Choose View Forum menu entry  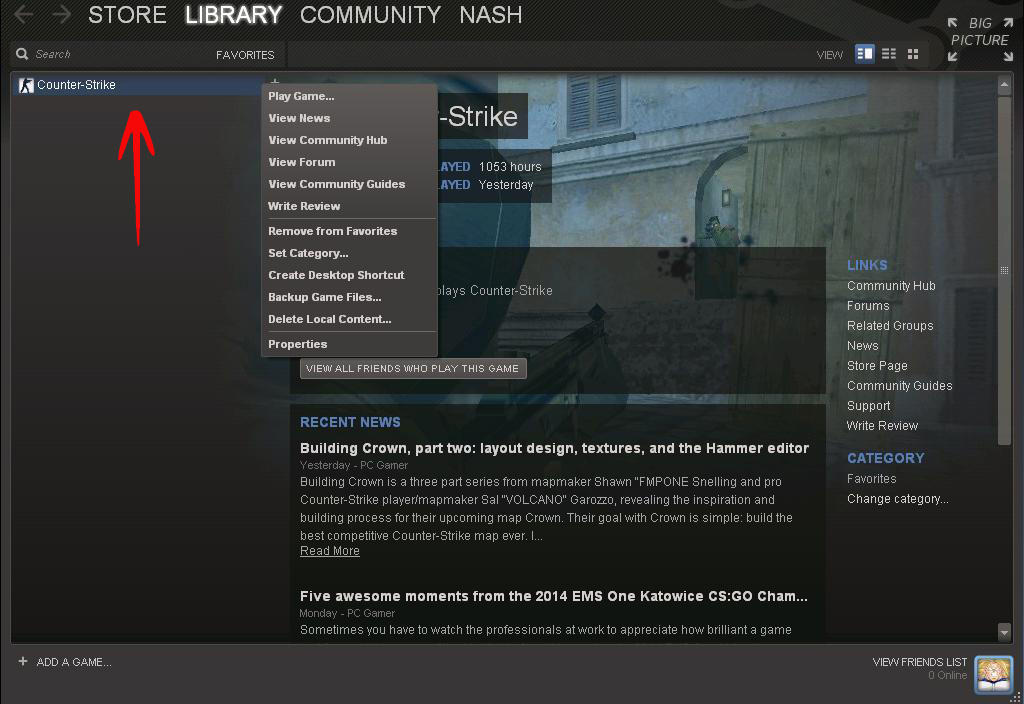pos(302,162)
